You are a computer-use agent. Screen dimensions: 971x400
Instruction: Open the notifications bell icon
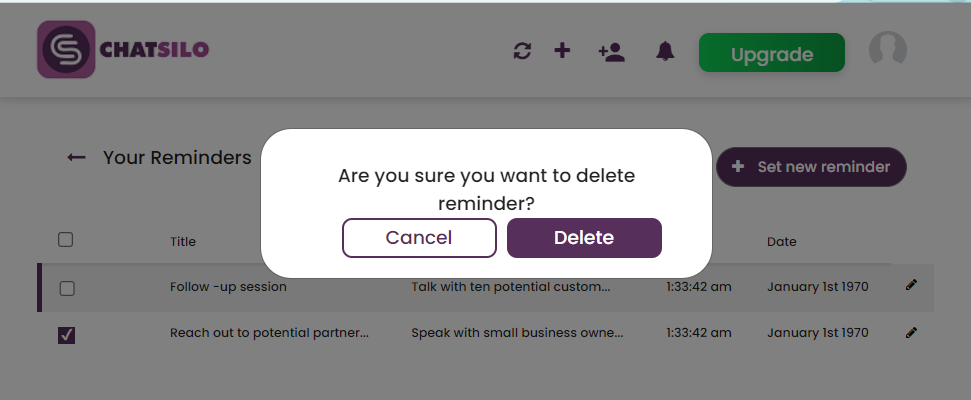665,51
